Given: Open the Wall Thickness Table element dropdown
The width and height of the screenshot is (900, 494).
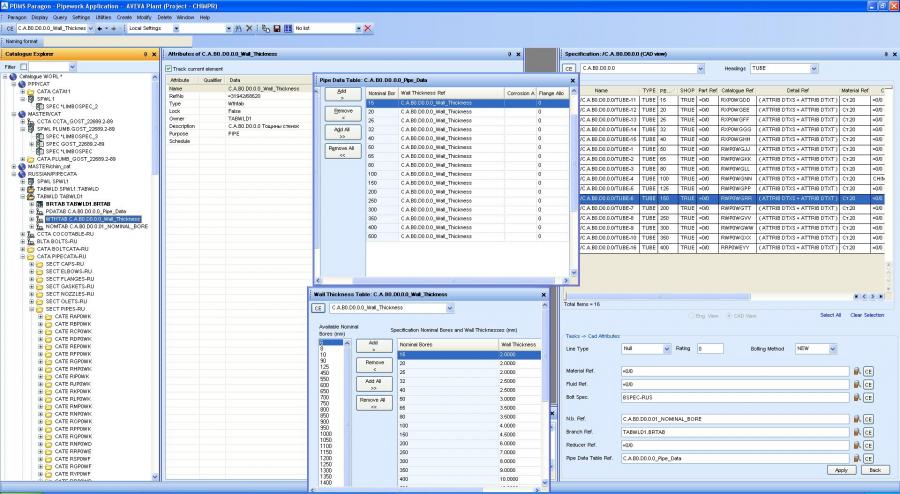Looking at the screenshot, I should pos(449,308).
